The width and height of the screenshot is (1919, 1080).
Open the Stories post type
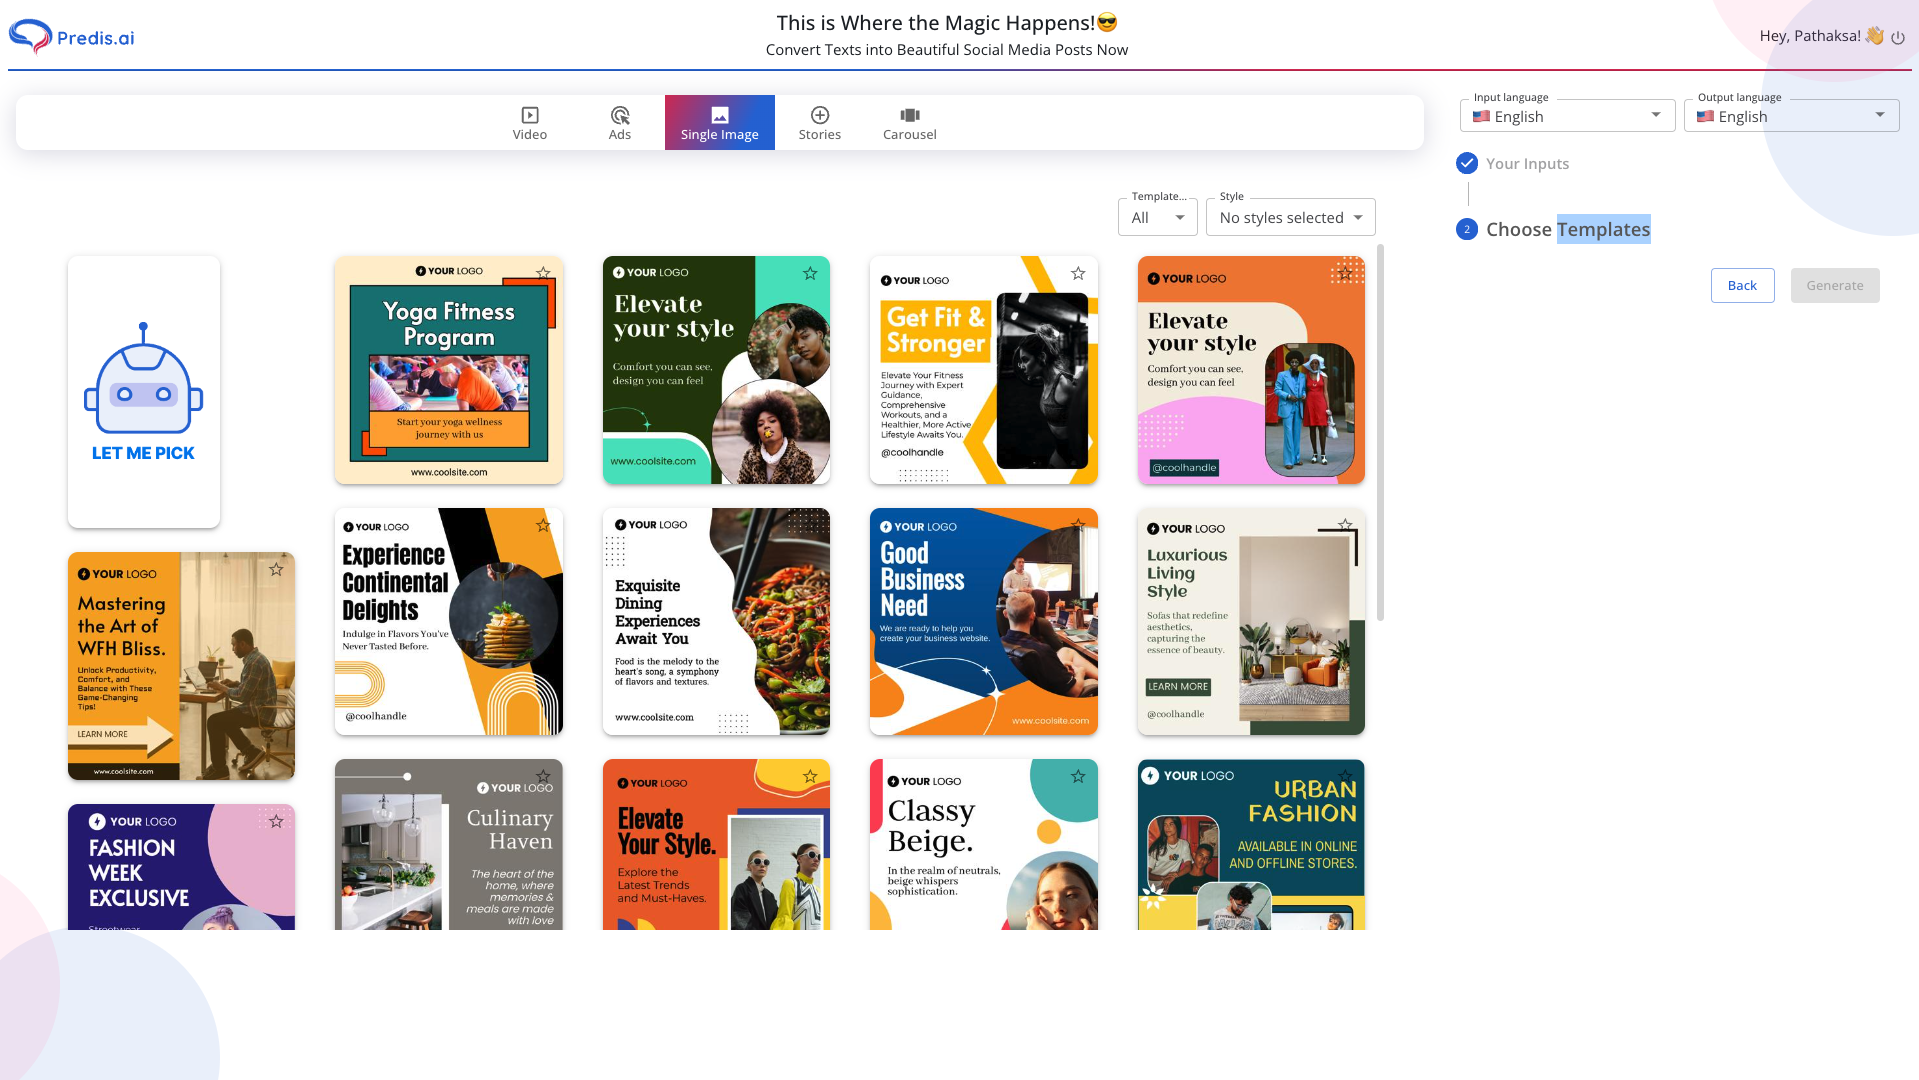point(819,123)
